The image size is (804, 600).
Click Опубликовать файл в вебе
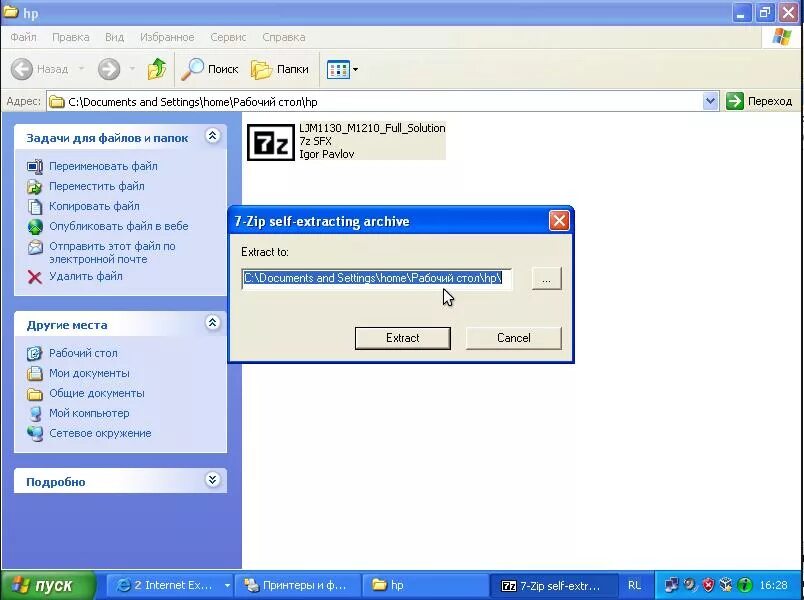click(x=118, y=226)
